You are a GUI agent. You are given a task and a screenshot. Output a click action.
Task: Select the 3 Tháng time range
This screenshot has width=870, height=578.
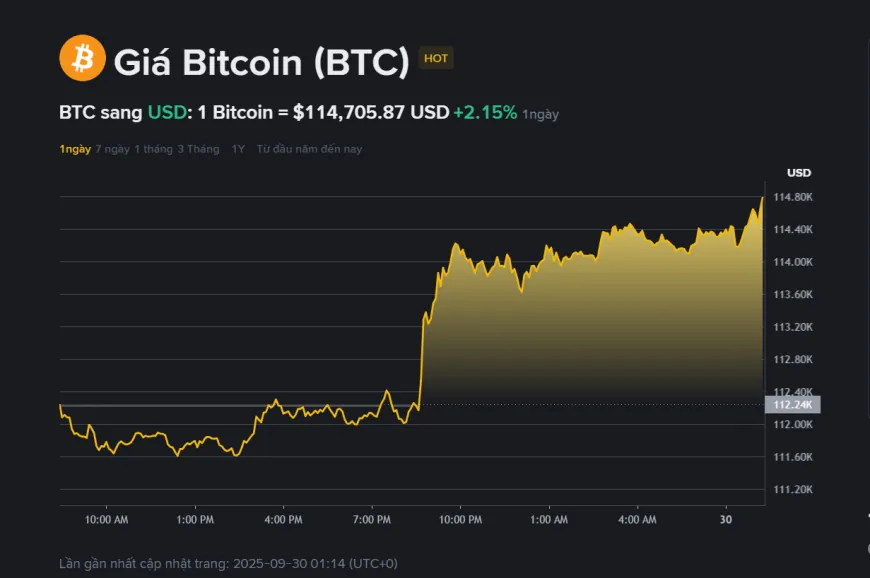coord(198,148)
